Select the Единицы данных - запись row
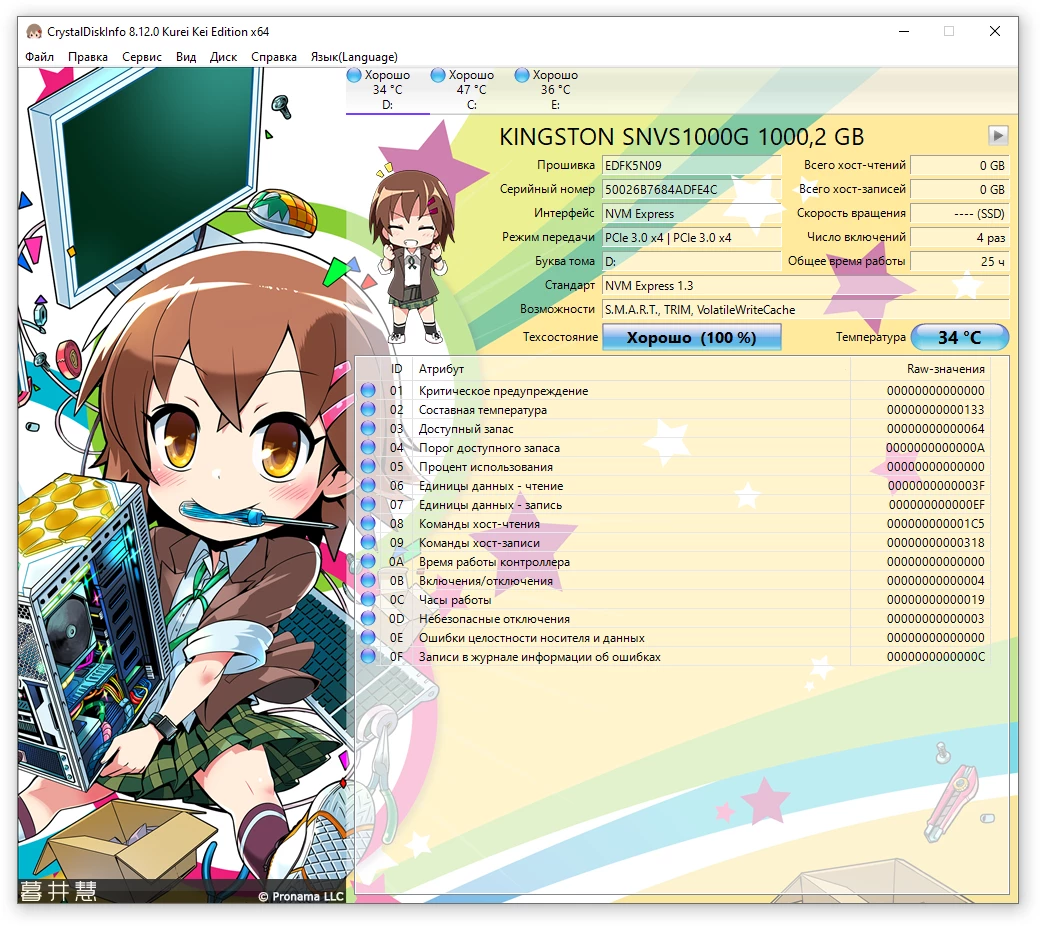 673,505
